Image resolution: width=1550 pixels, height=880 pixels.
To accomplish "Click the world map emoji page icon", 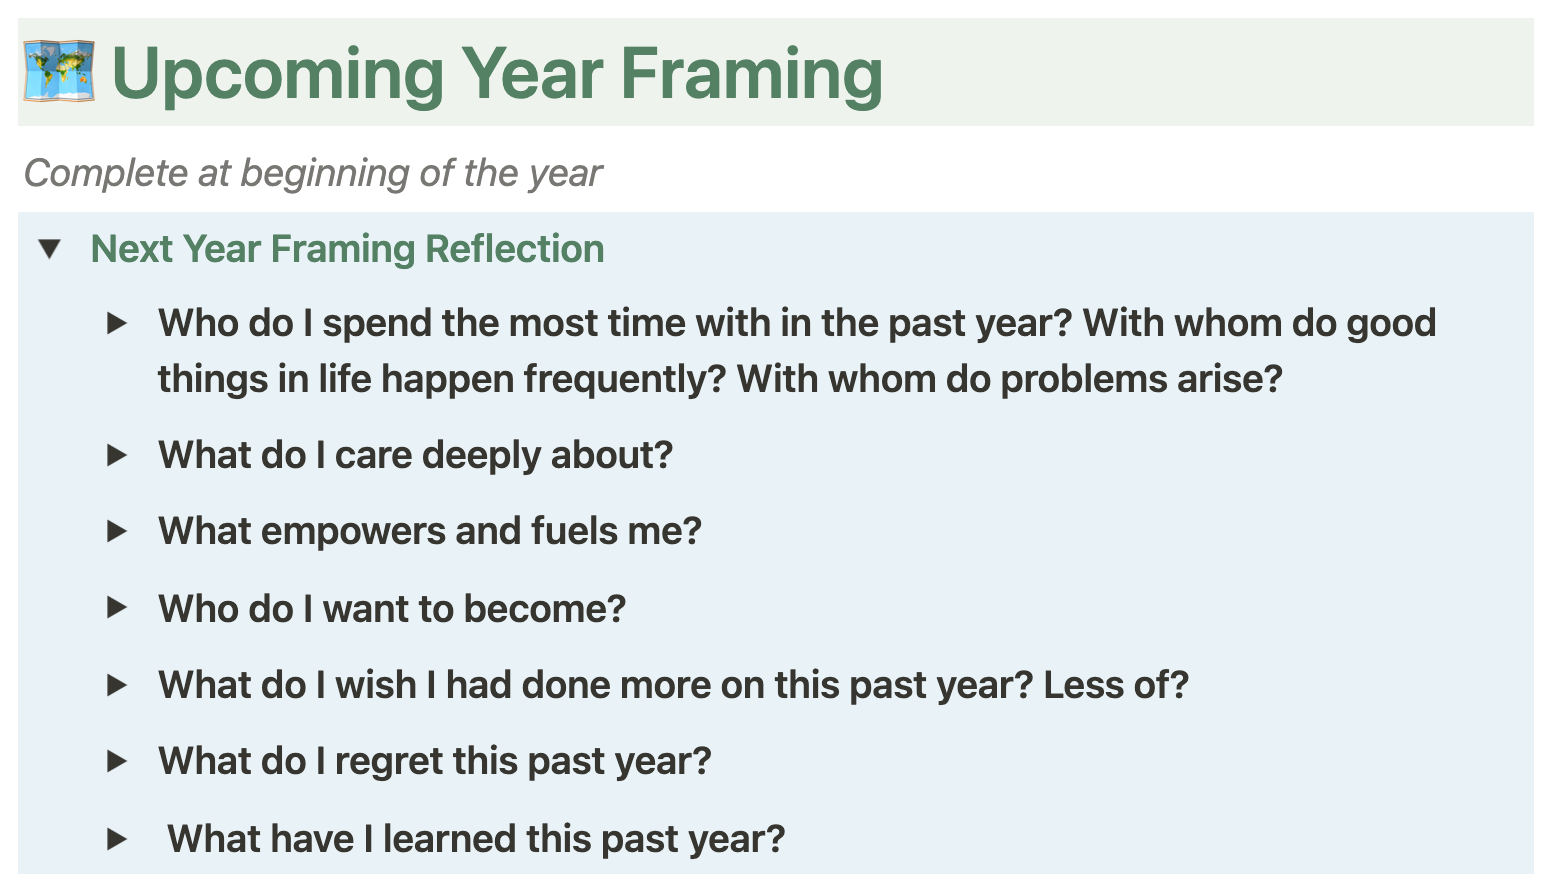I will coord(59,72).
